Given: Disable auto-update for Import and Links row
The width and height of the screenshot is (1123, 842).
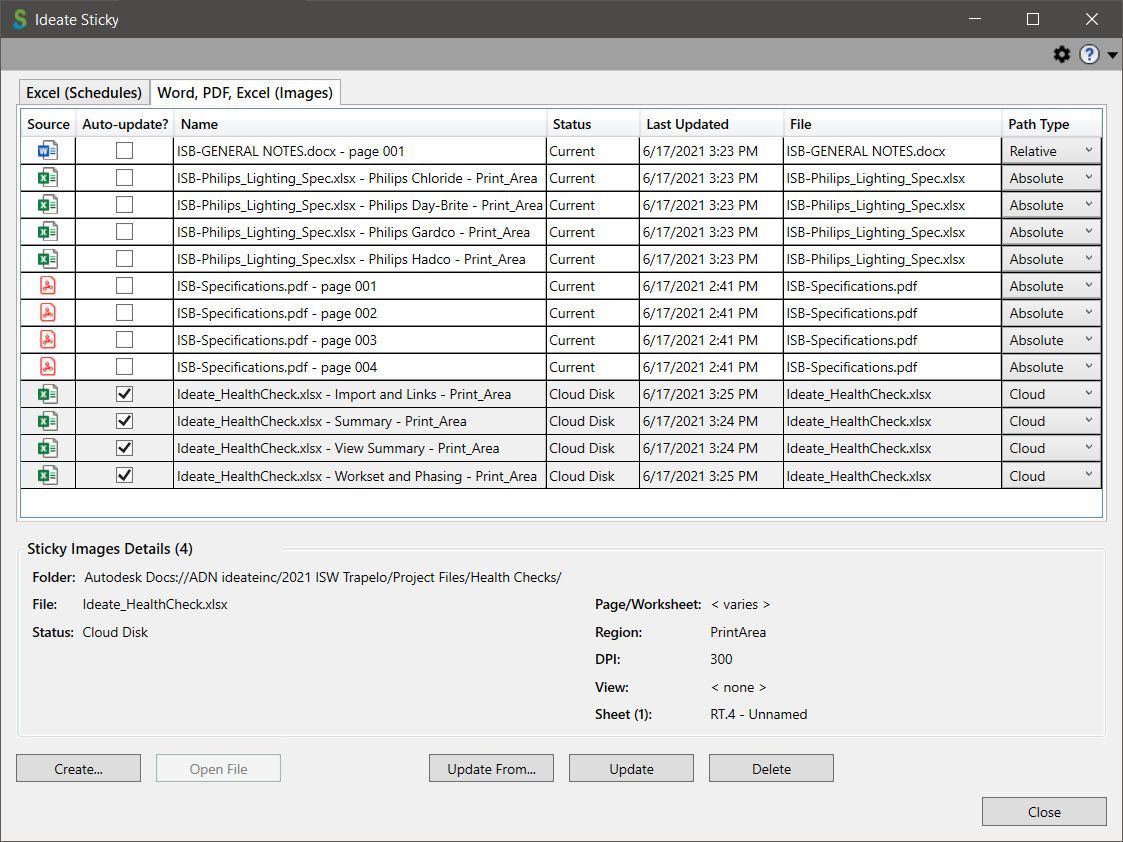Looking at the screenshot, I should (x=125, y=394).
